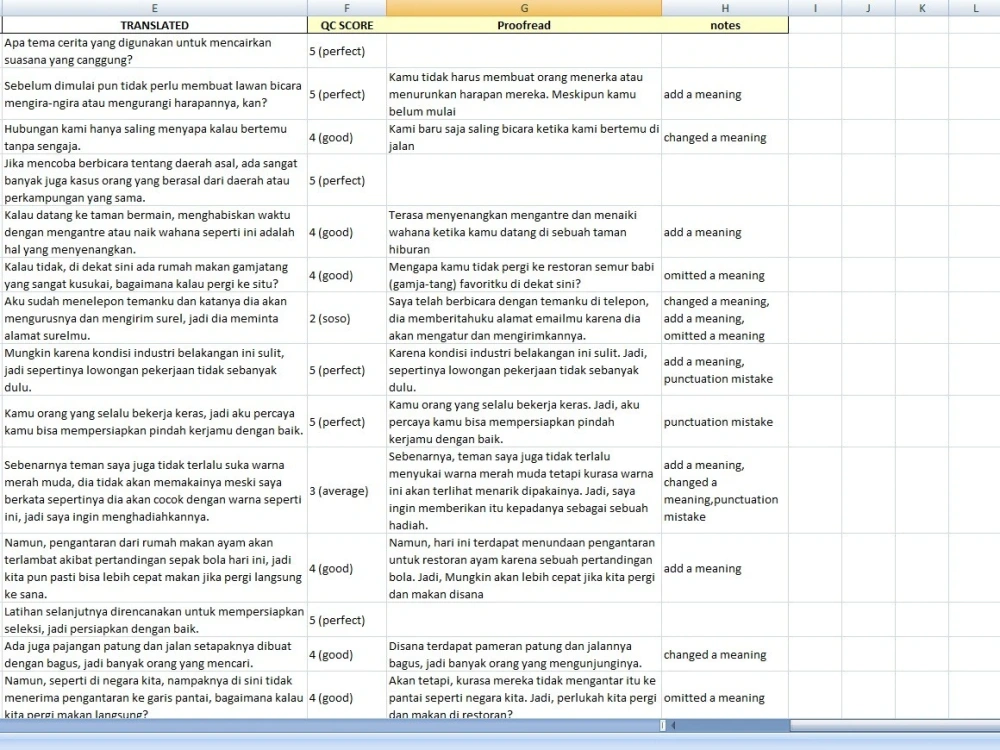Select cell 'Aku sudah menelepon temanku'

154,318
